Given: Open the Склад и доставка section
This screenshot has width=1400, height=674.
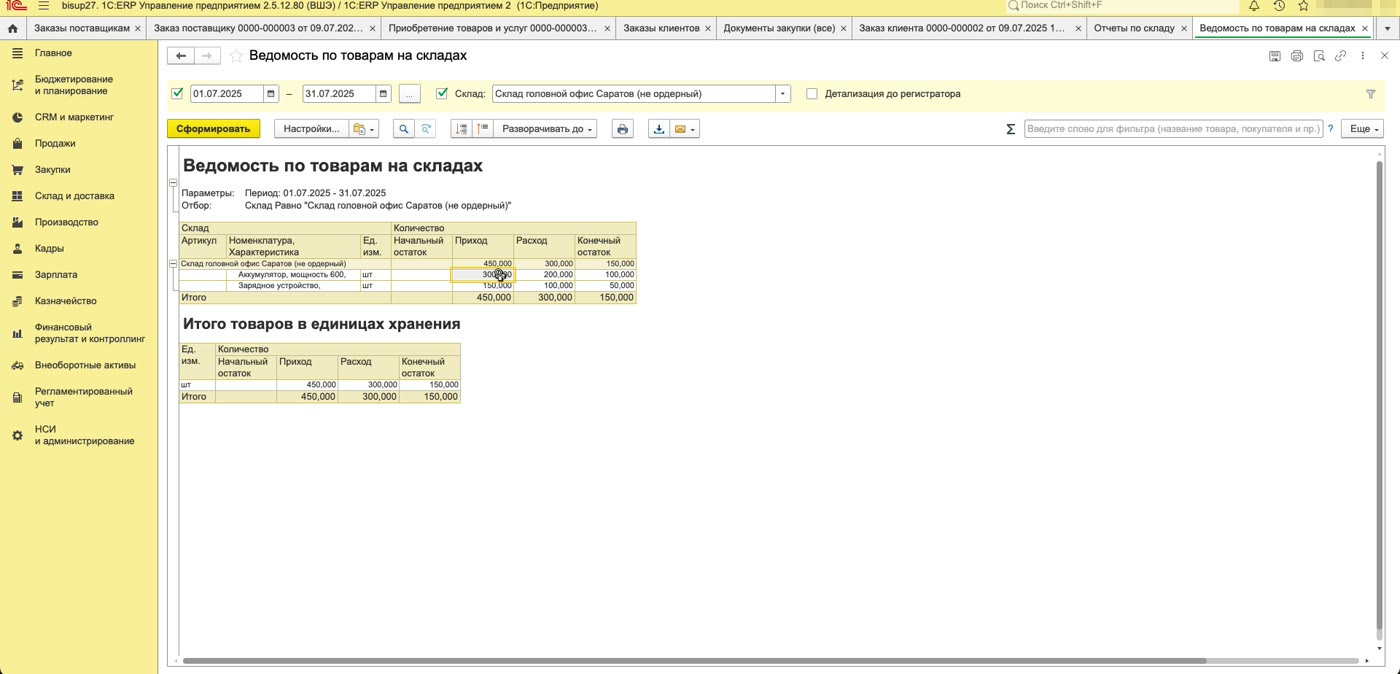Looking at the screenshot, I should point(74,196).
